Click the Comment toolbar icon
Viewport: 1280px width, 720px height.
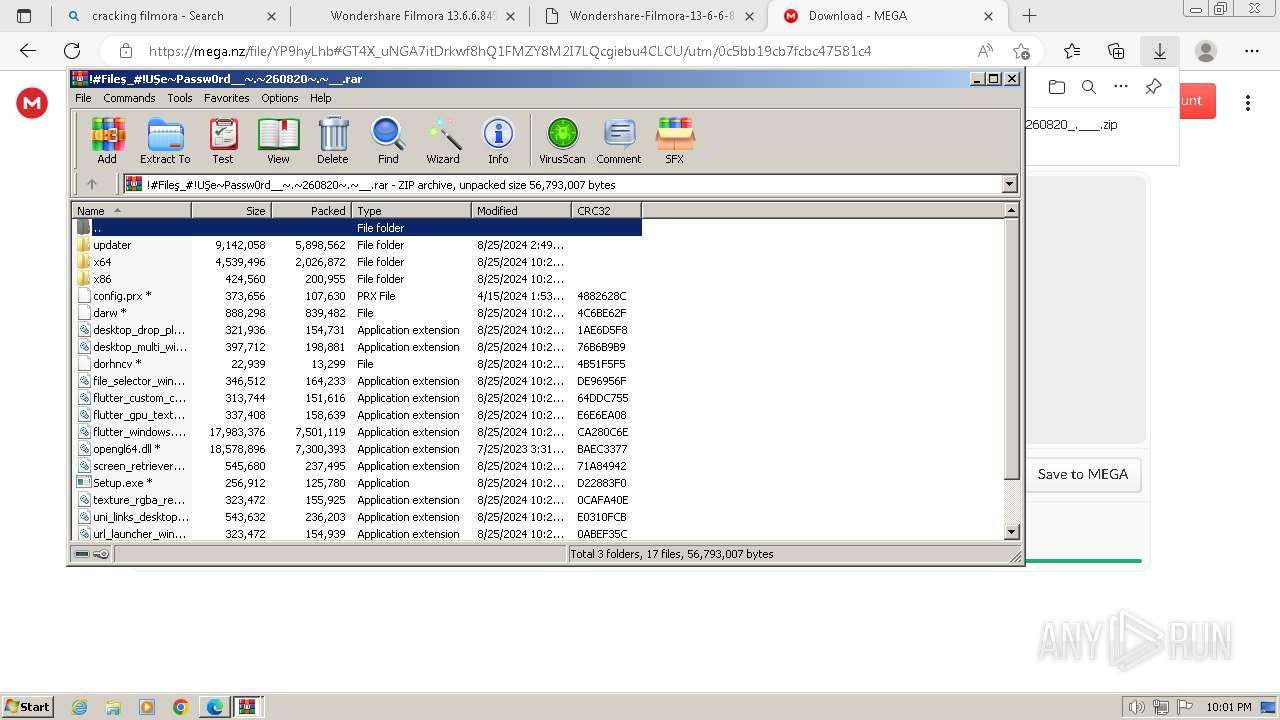(619, 141)
